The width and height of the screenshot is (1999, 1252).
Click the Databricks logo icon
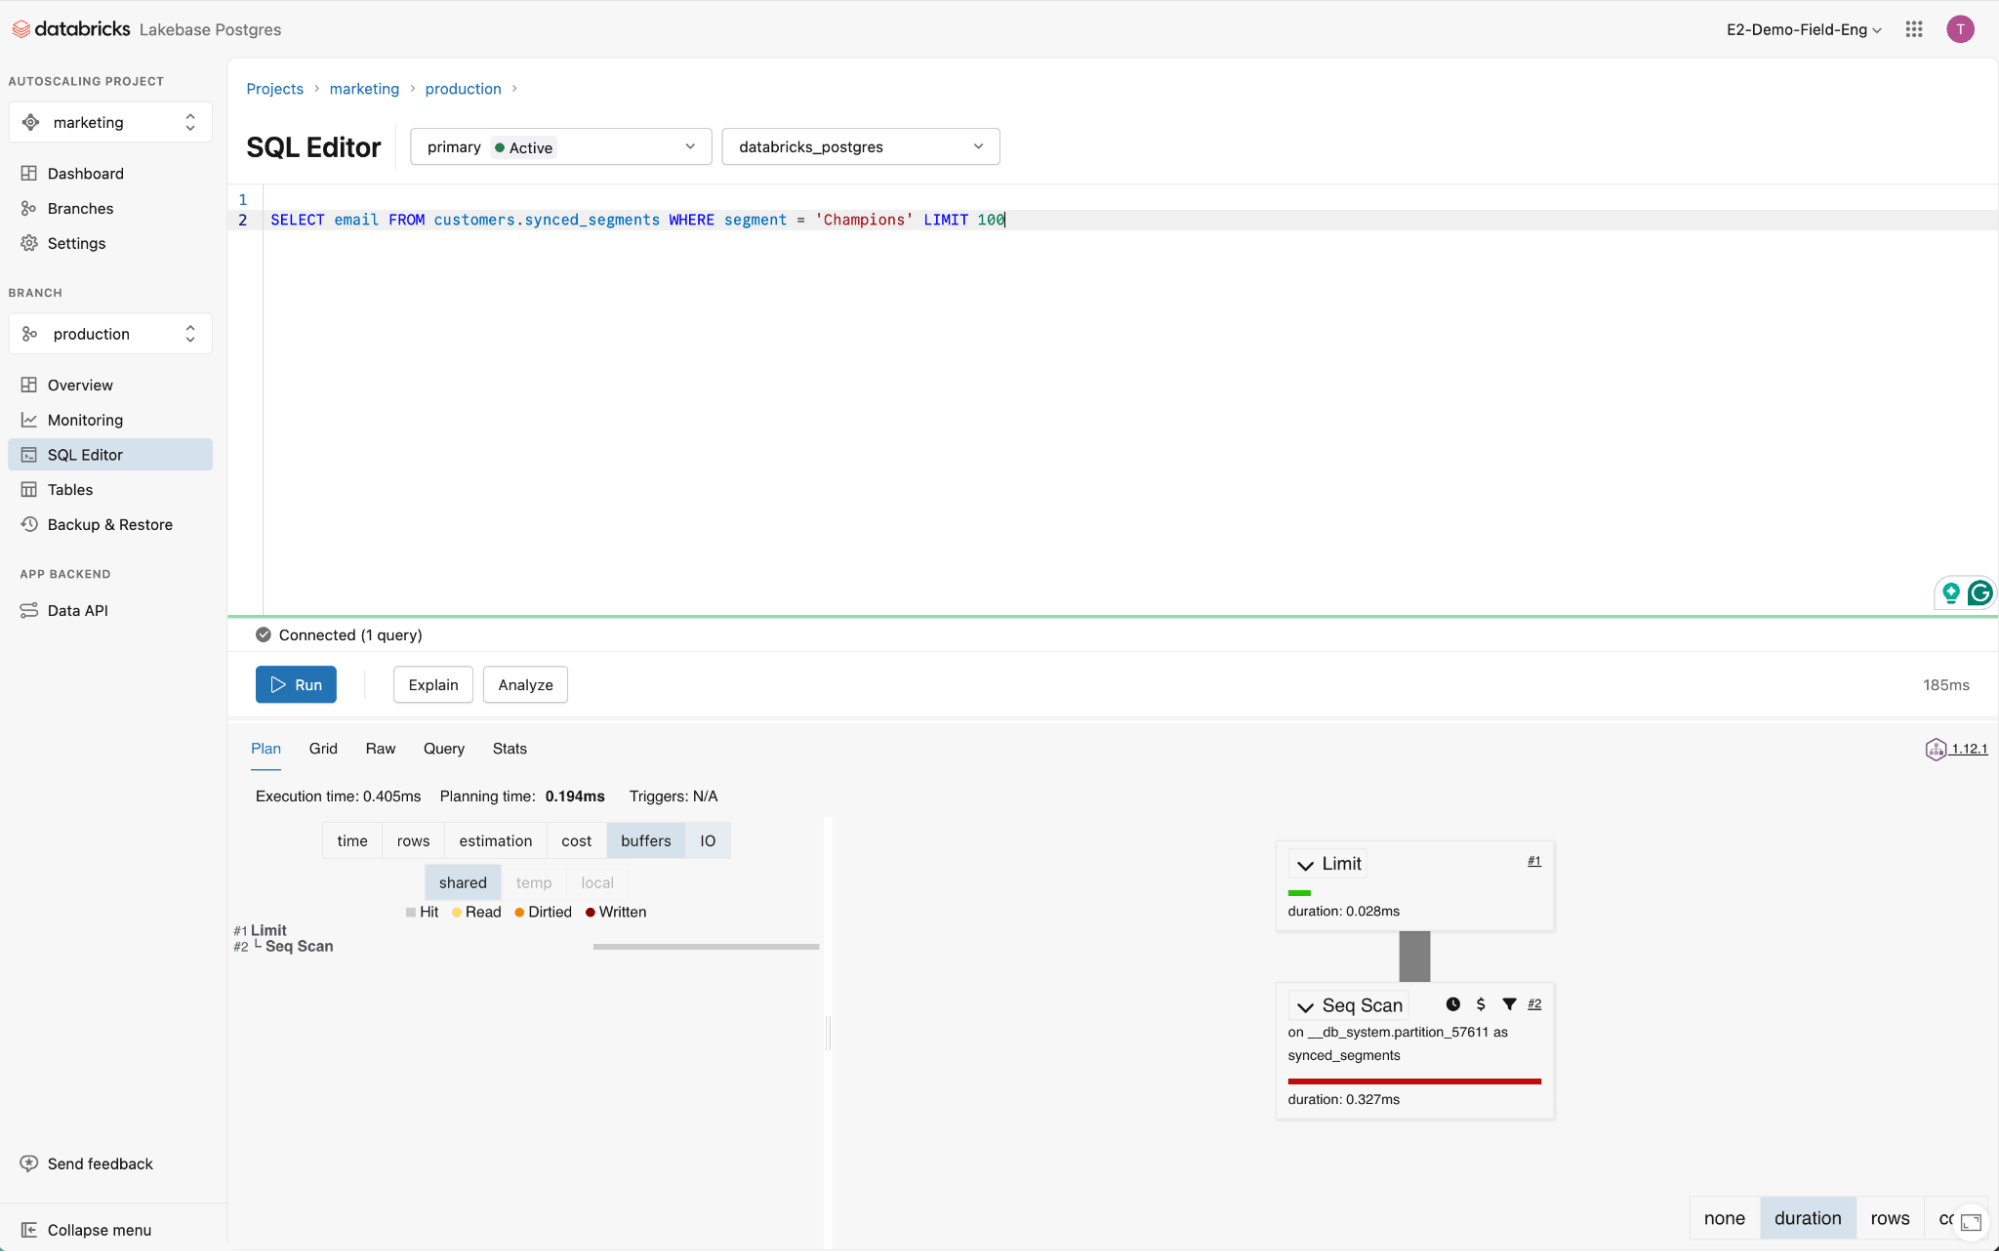(x=20, y=29)
